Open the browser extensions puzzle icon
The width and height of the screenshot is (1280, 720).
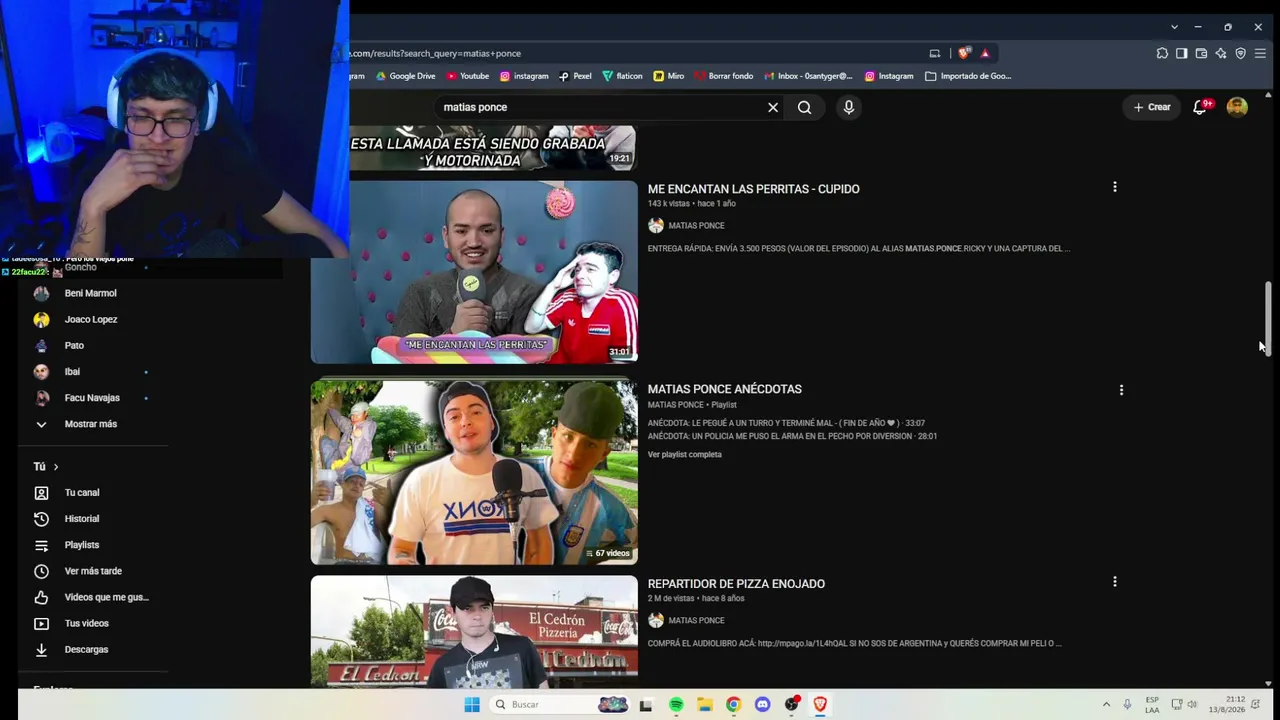(x=1162, y=53)
